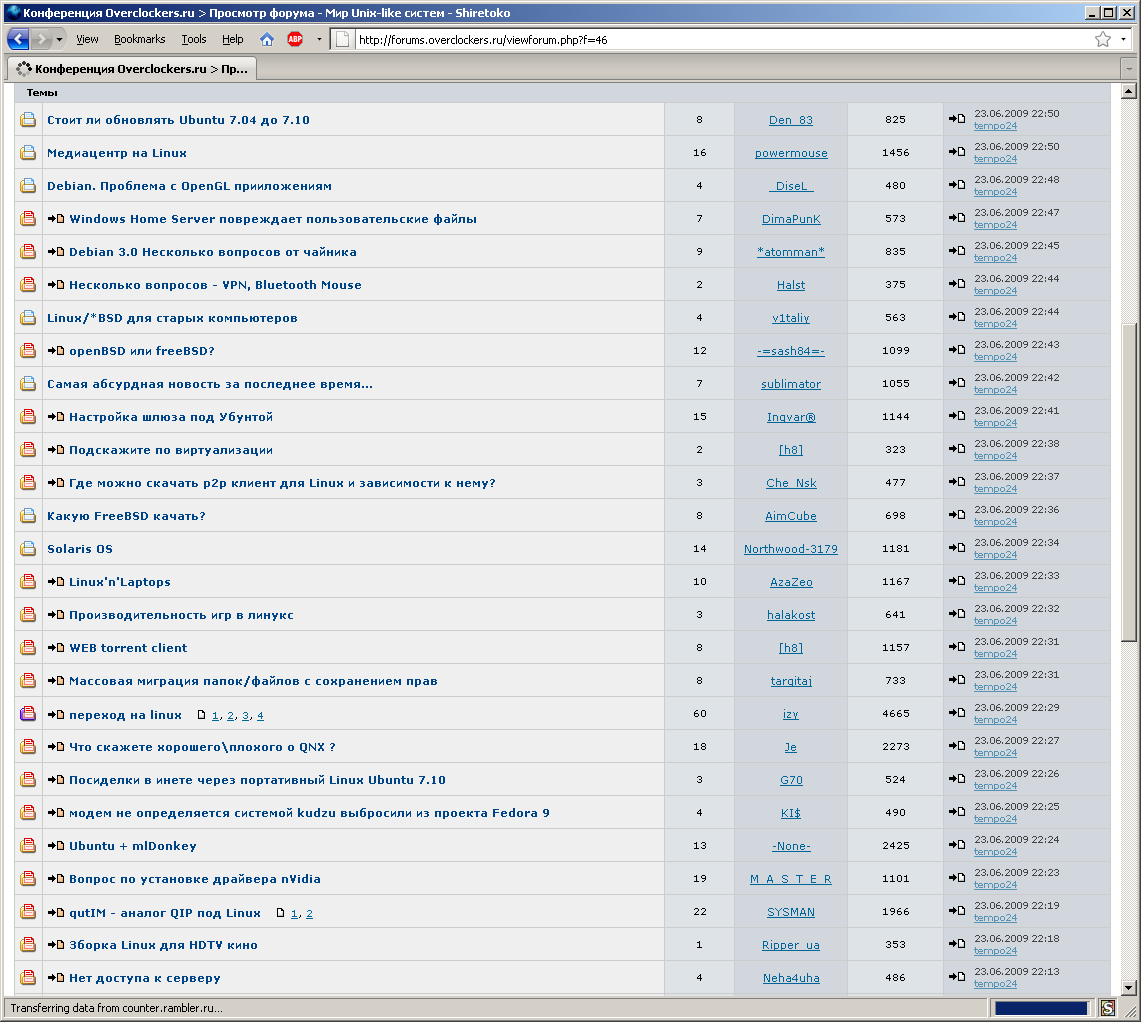Jump to new post in Debian 3.0 topic
This screenshot has width=1141, height=1022.
point(56,252)
